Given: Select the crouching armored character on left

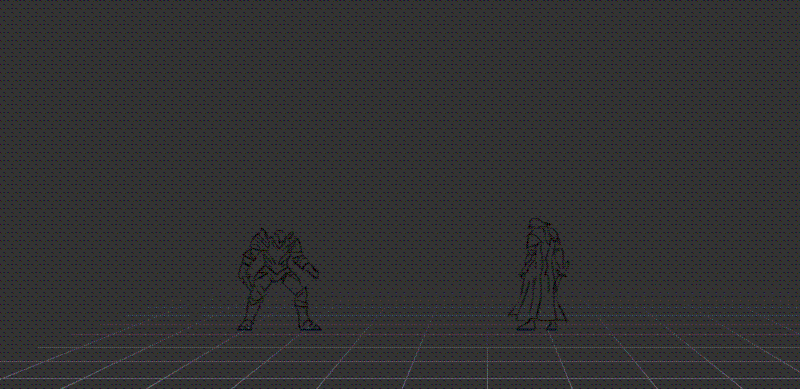Looking at the screenshot, I should point(279,280).
